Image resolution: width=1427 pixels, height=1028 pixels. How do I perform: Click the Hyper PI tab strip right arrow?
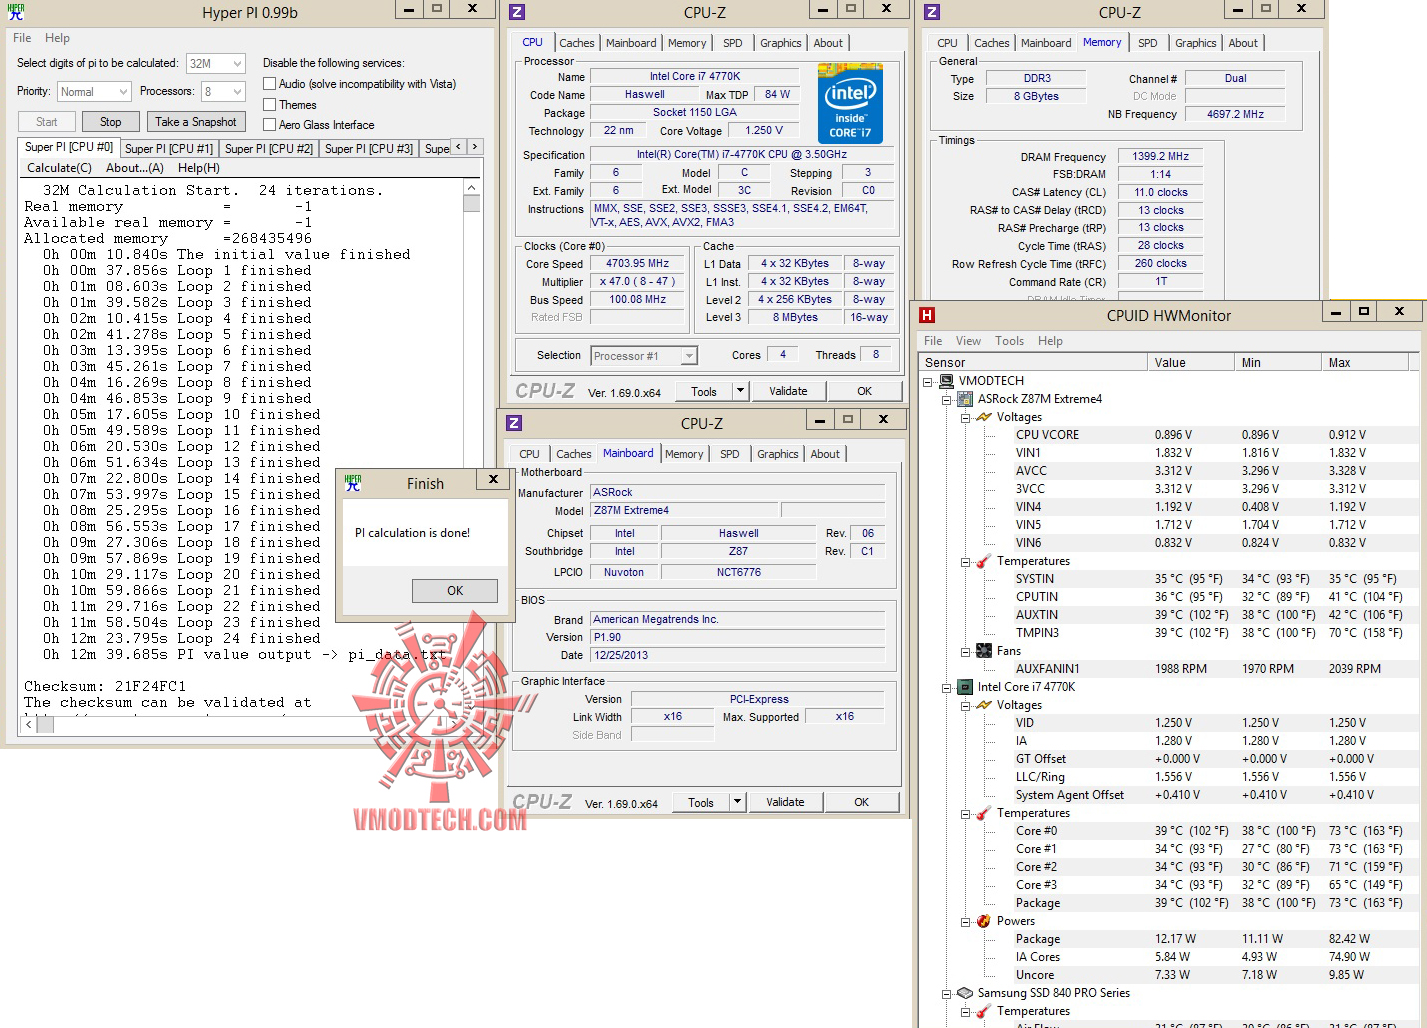[475, 147]
